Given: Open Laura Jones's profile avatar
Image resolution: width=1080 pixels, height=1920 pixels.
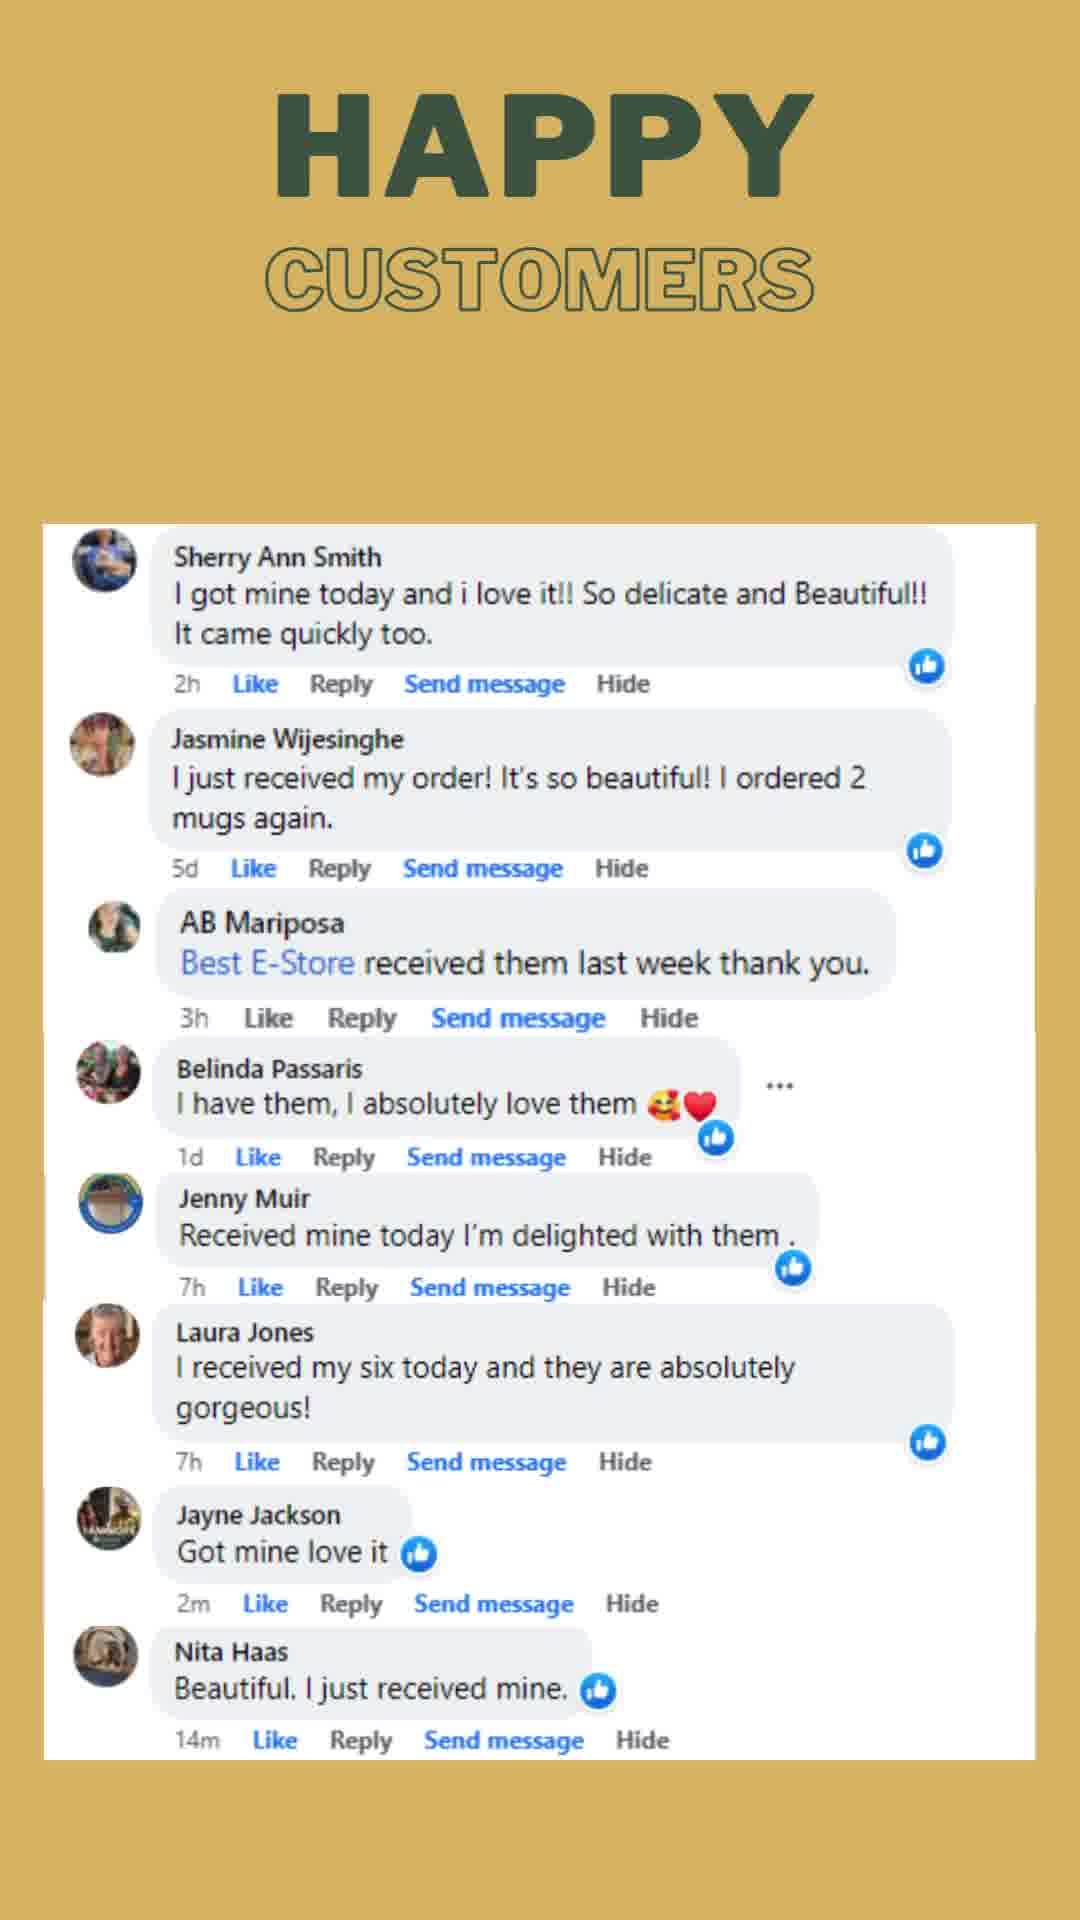Looking at the screenshot, I should (107, 1335).
